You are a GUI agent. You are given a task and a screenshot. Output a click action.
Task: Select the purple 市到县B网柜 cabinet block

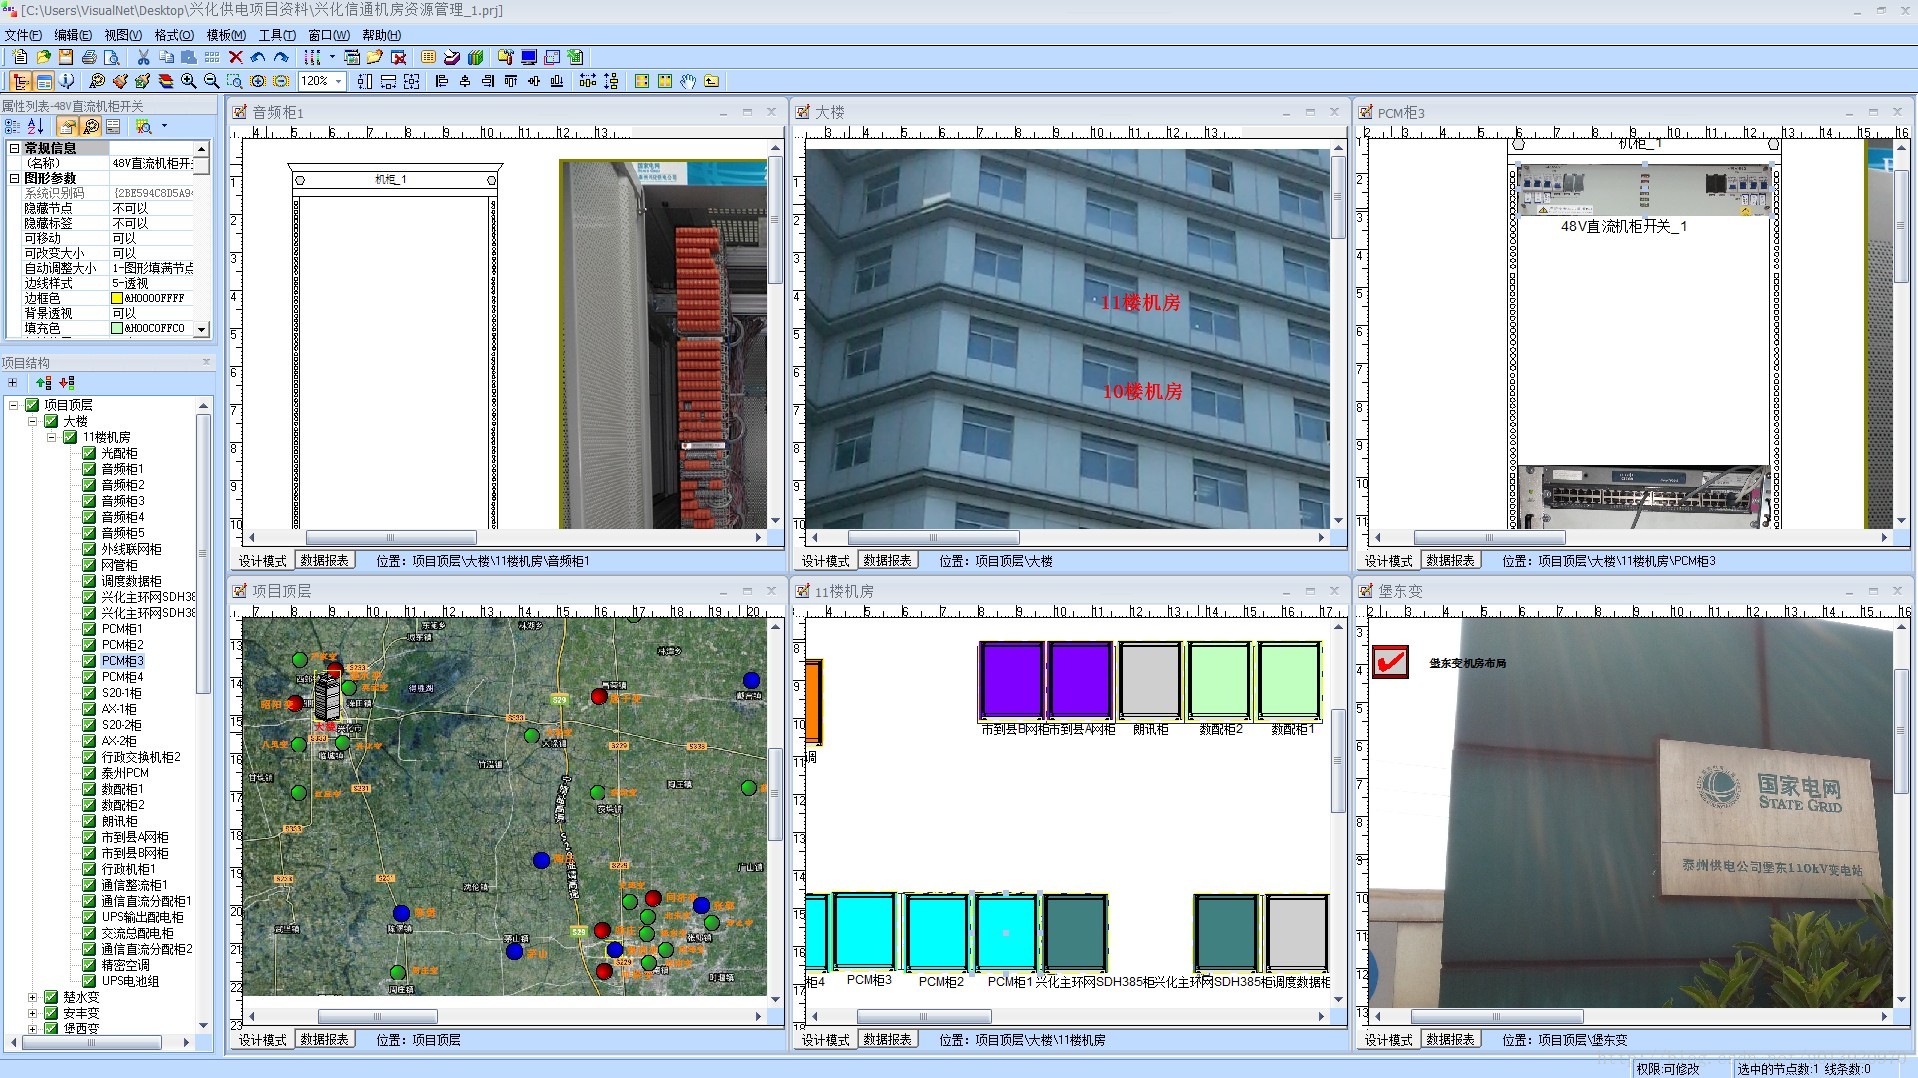pos(1012,681)
